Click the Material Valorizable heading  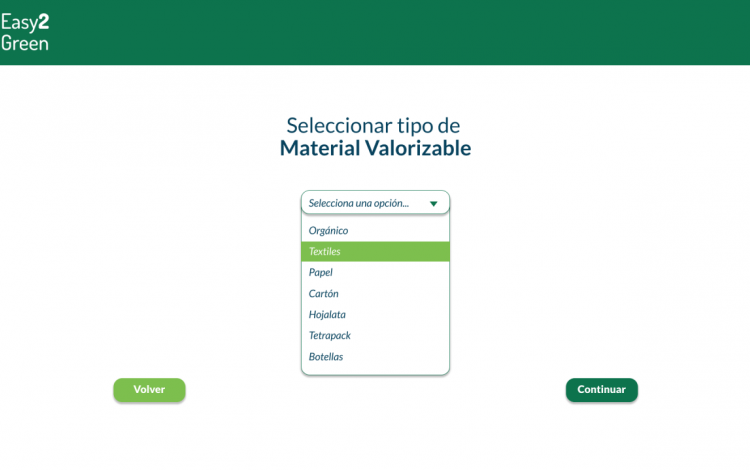coord(375,148)
